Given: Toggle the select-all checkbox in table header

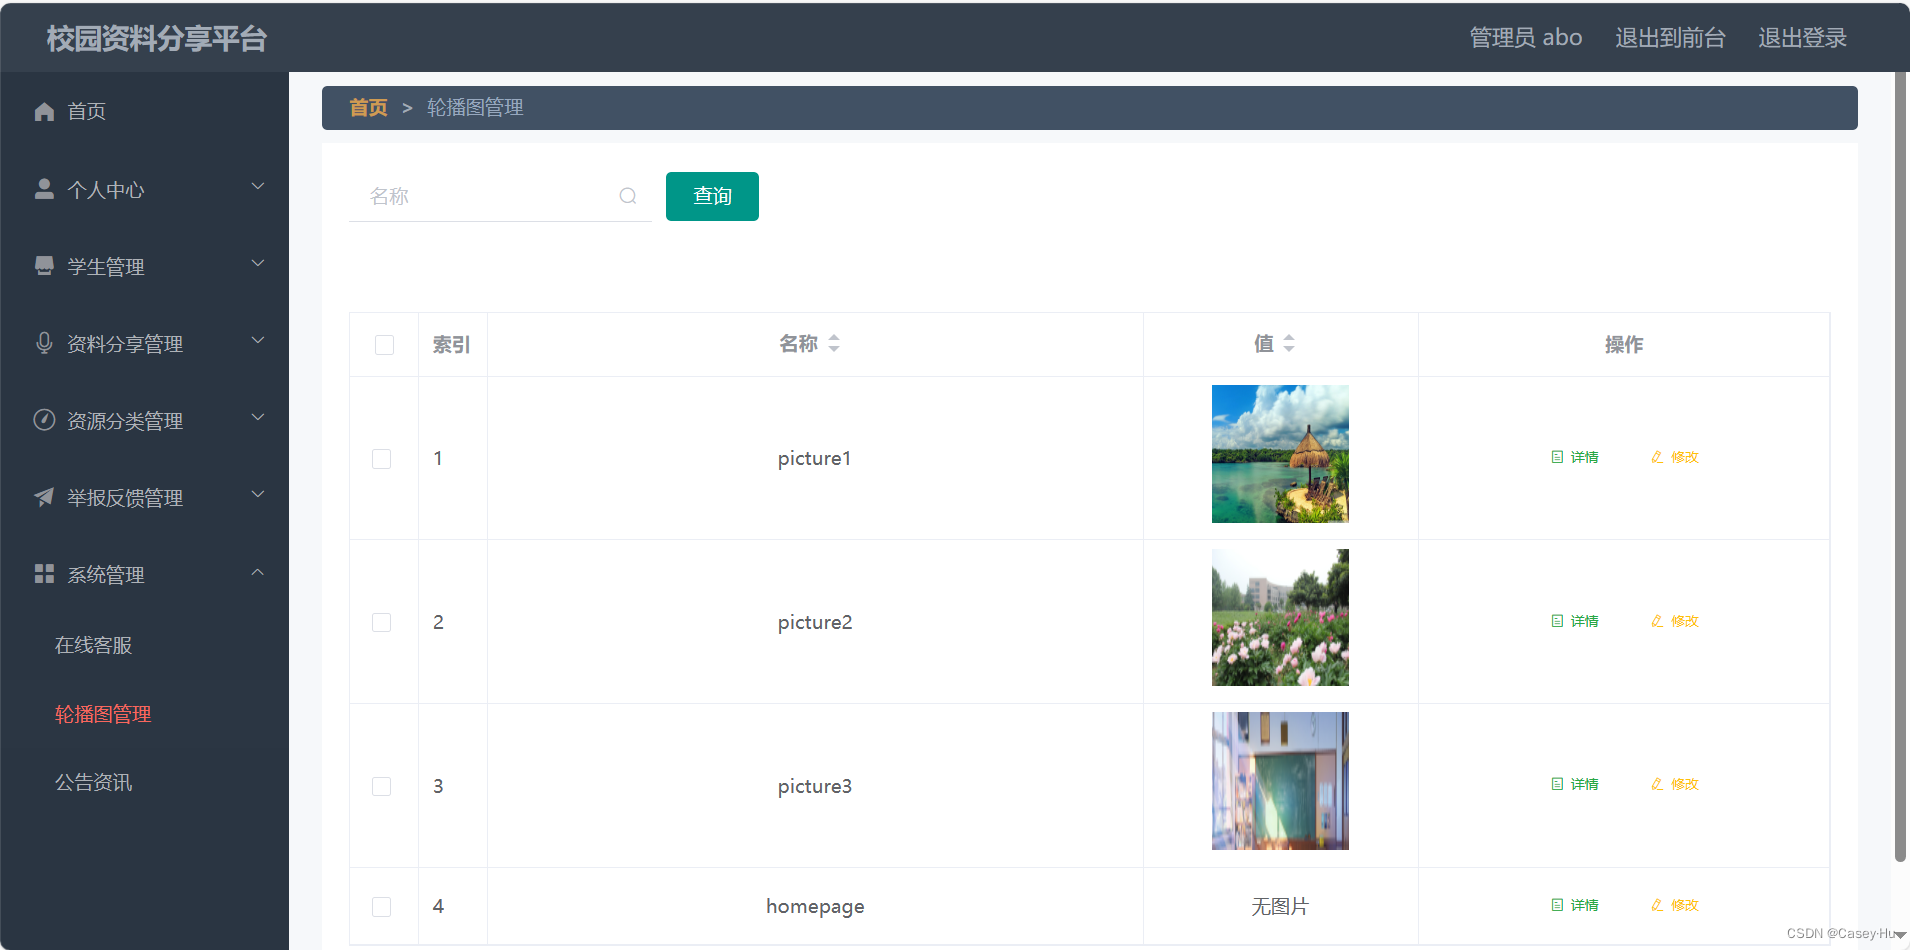Looking at the screenshot, I should [384, 345].
